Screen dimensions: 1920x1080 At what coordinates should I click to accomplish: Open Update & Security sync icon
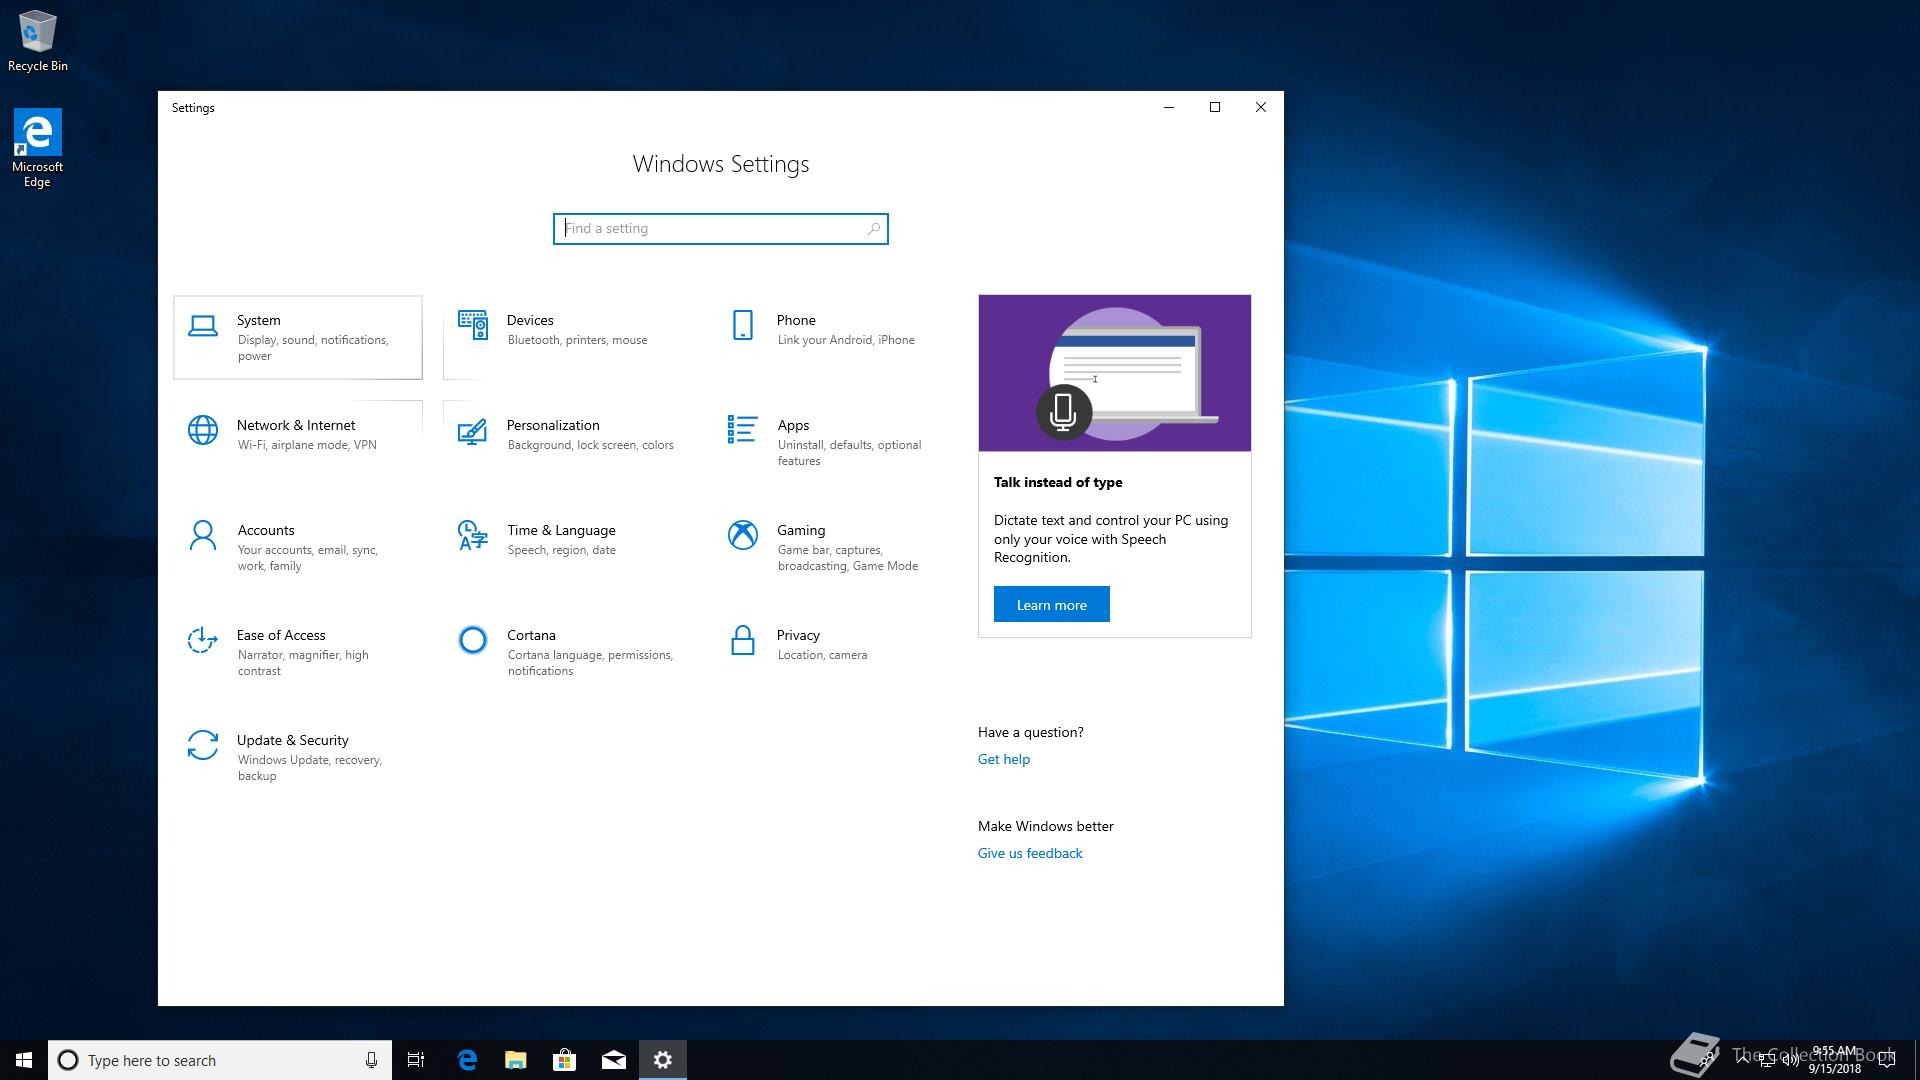[x=203, y=745]
